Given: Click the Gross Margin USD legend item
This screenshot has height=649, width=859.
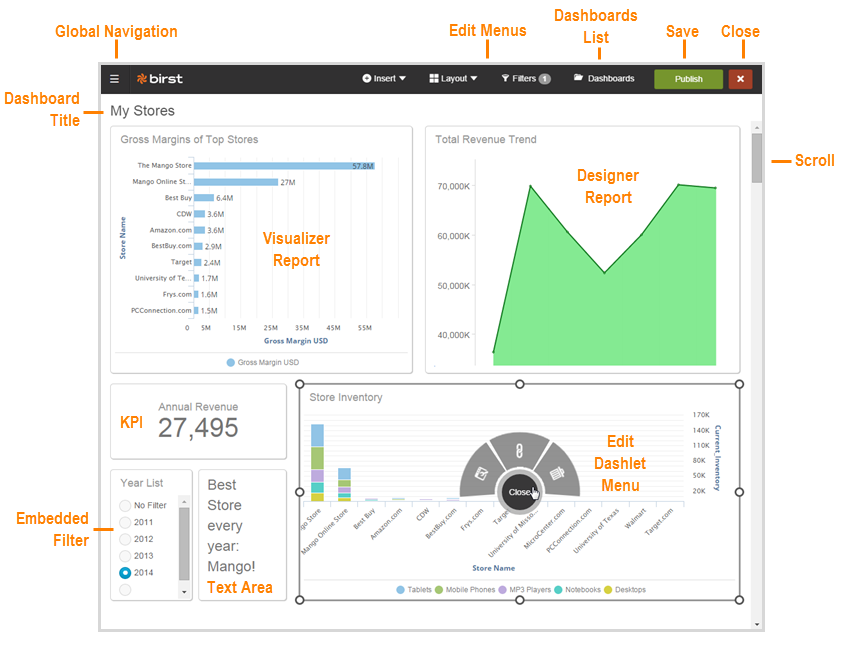Looking at the screenshot, I should pos(262,362).
